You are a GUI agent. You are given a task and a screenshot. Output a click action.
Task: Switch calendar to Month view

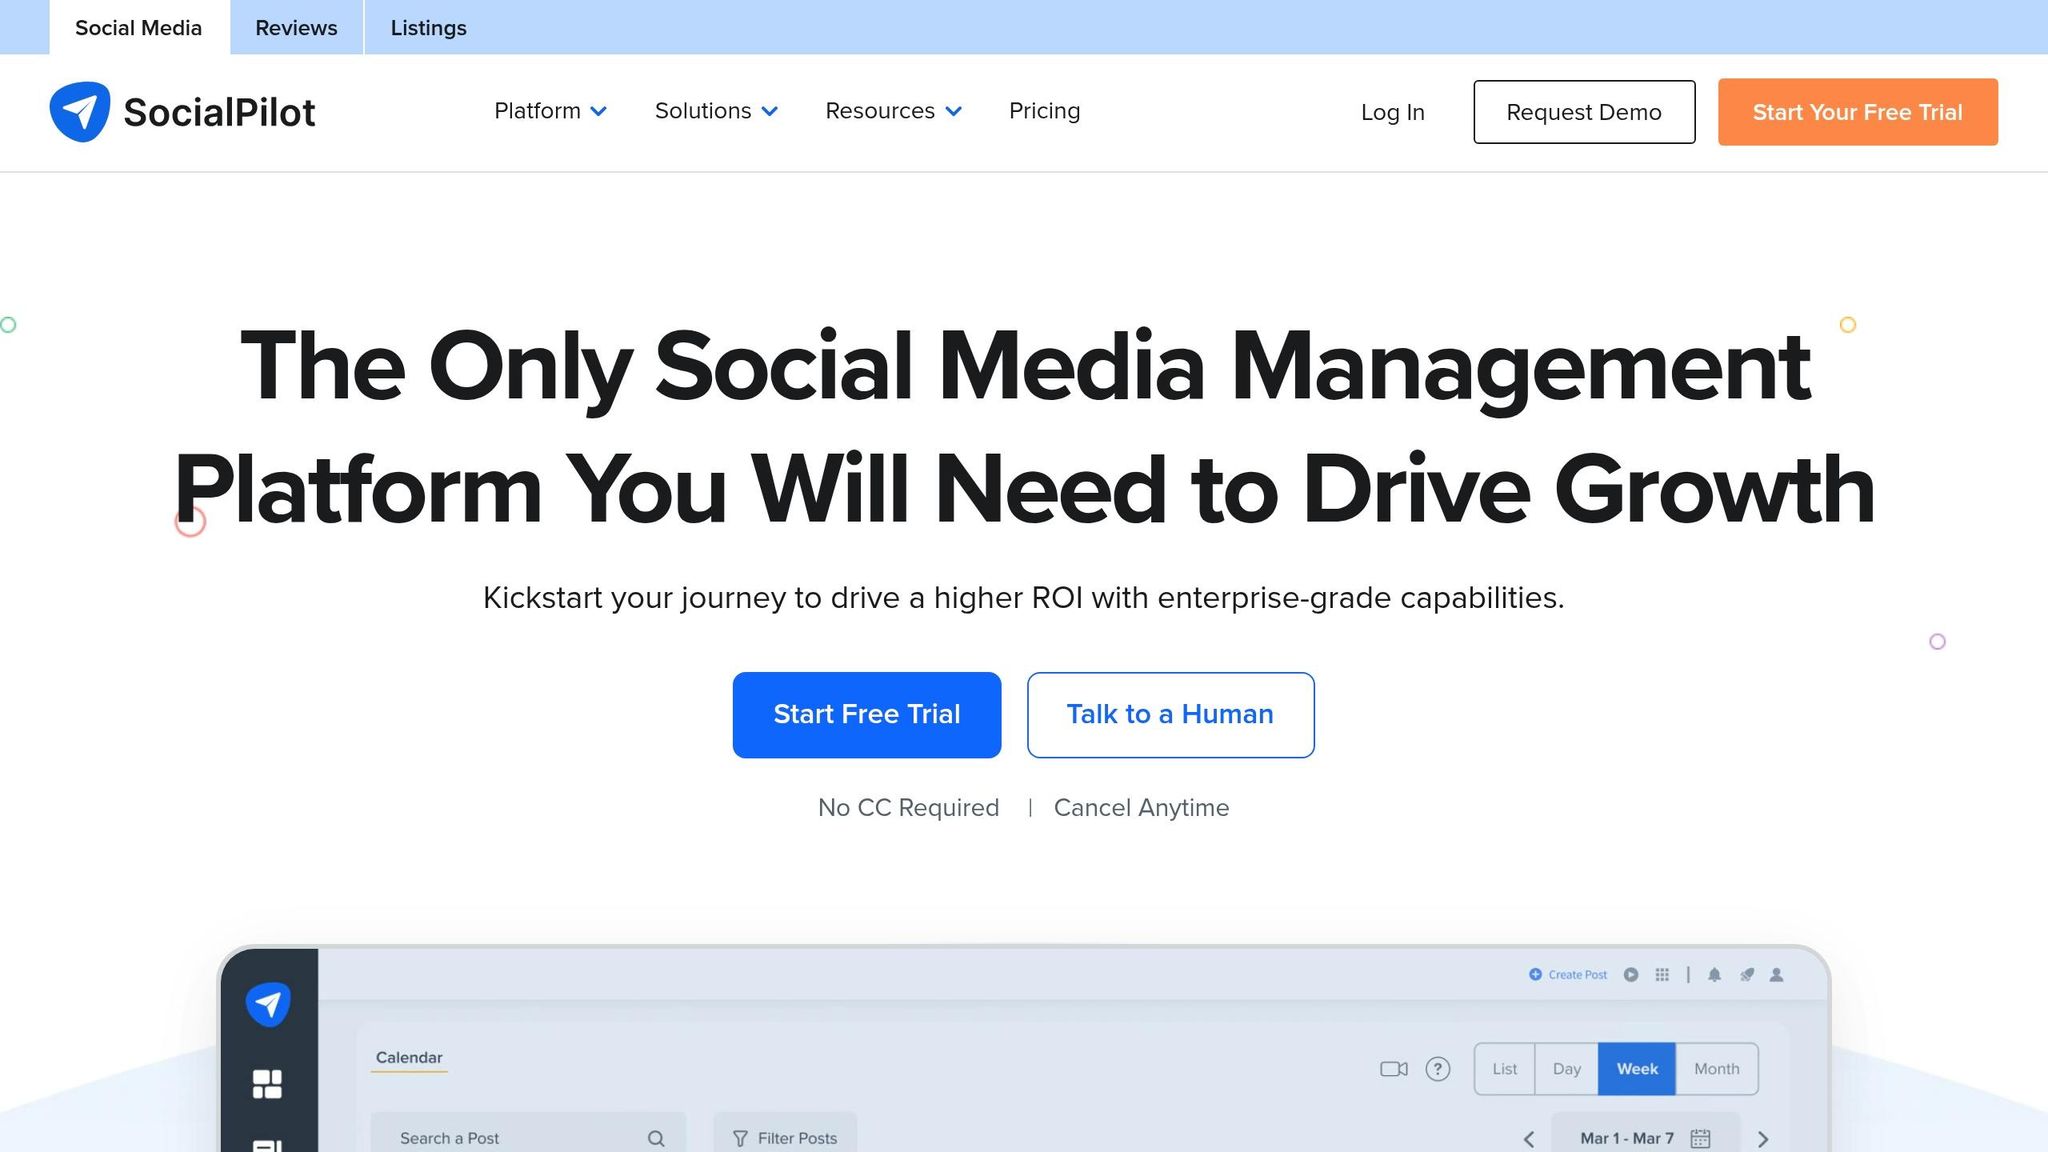pos(1716,1068)
